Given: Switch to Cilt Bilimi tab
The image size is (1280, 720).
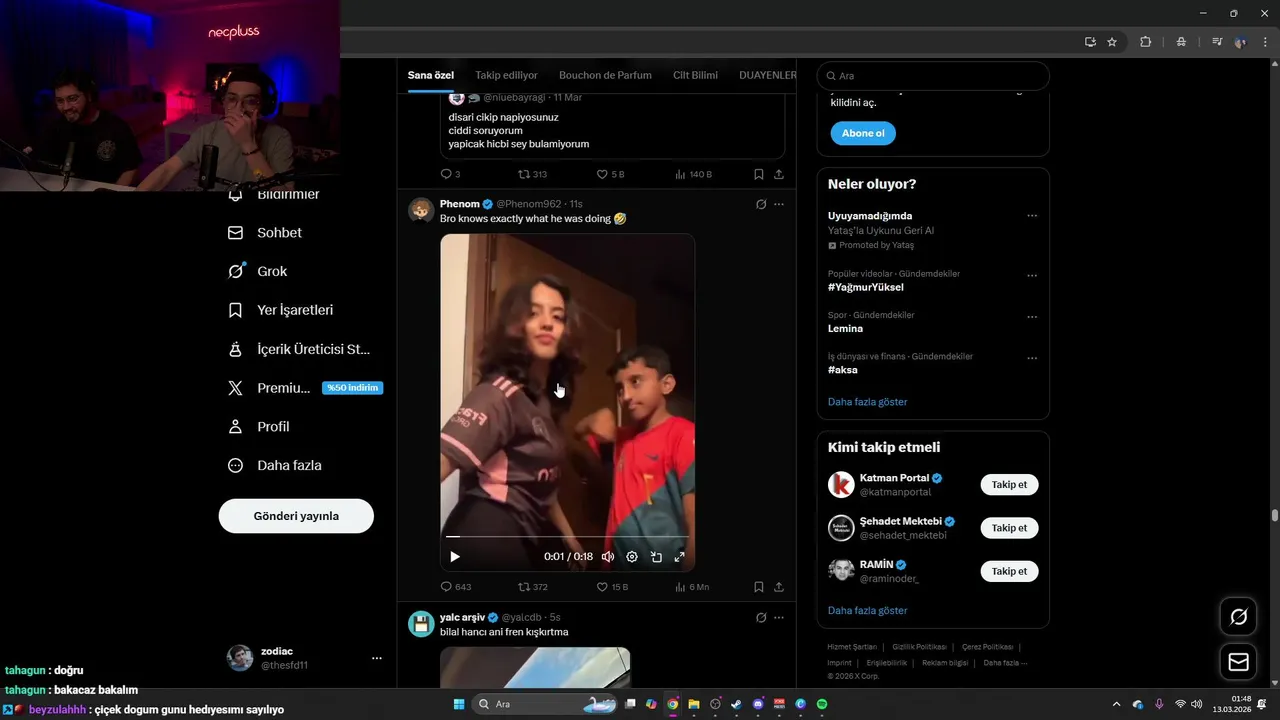Looking at the screenshot, I should (x=695, y=75).
